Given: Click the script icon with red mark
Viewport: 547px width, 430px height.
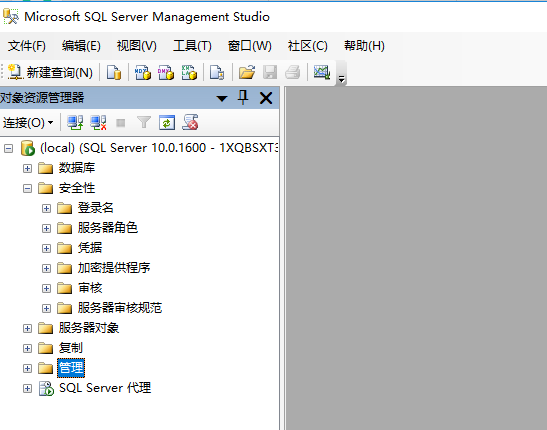Looking at the screenshot, I should pos(190,123).
